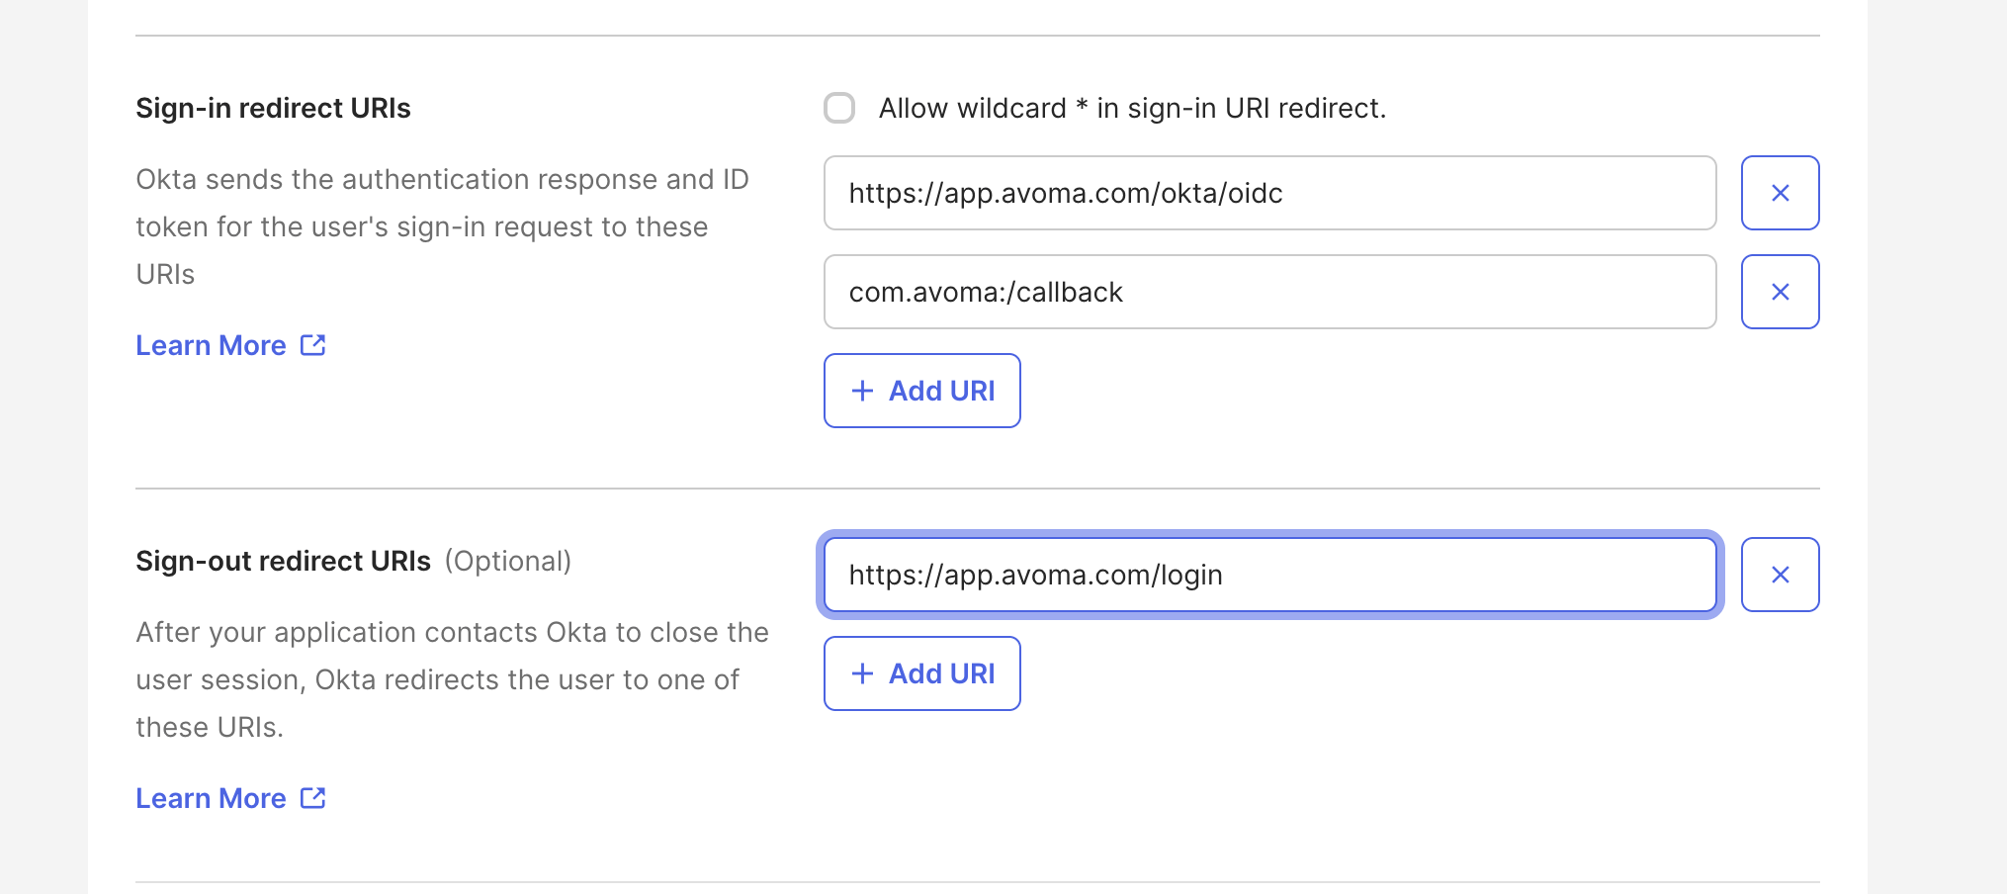2007x894 pixels.
Task: Select the Sign-in redirect URIs heading
Action: pyautogui.click(x=272, y=107)
